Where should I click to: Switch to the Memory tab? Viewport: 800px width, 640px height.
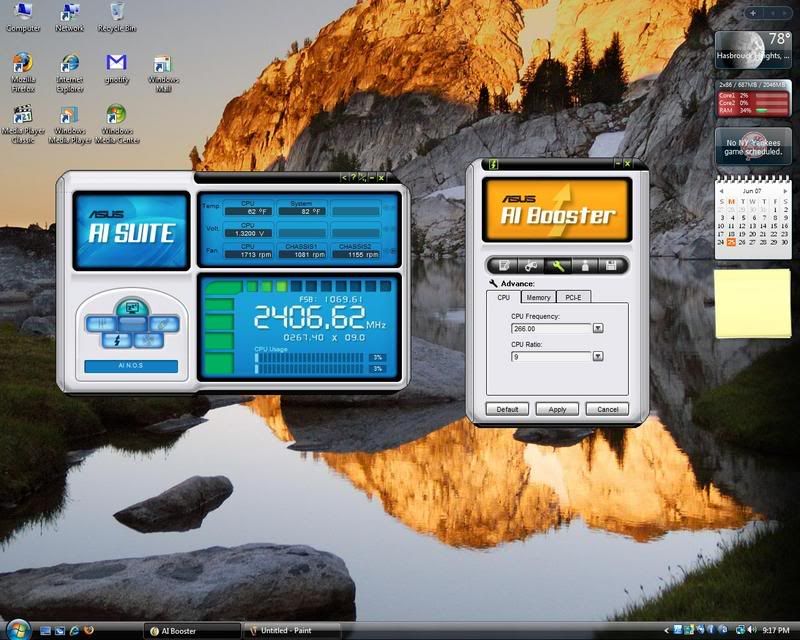pos(538,297)
